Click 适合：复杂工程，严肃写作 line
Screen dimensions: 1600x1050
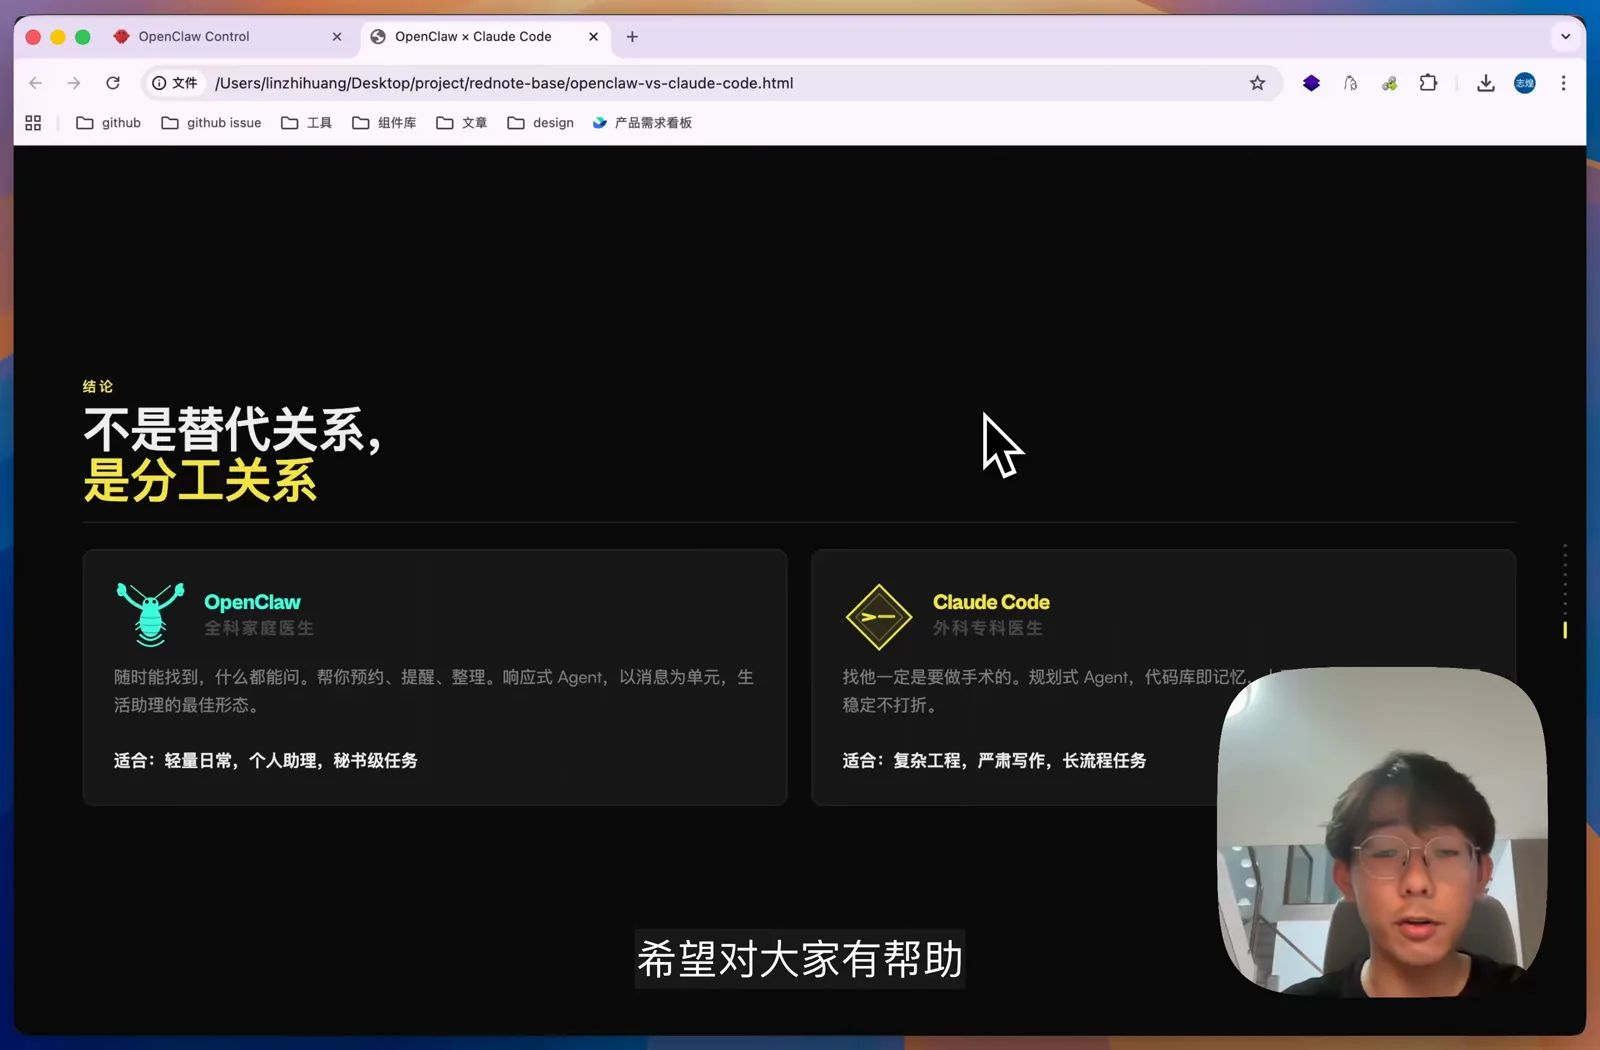[x=994, y=761]
